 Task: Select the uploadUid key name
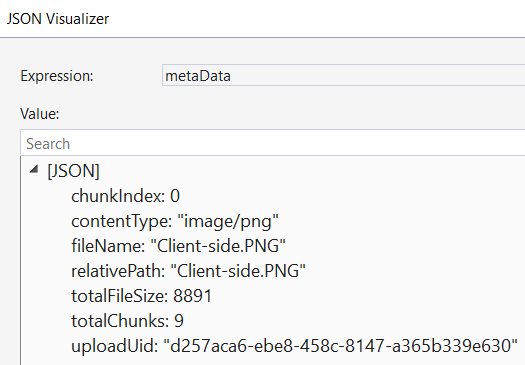point(115,346)
